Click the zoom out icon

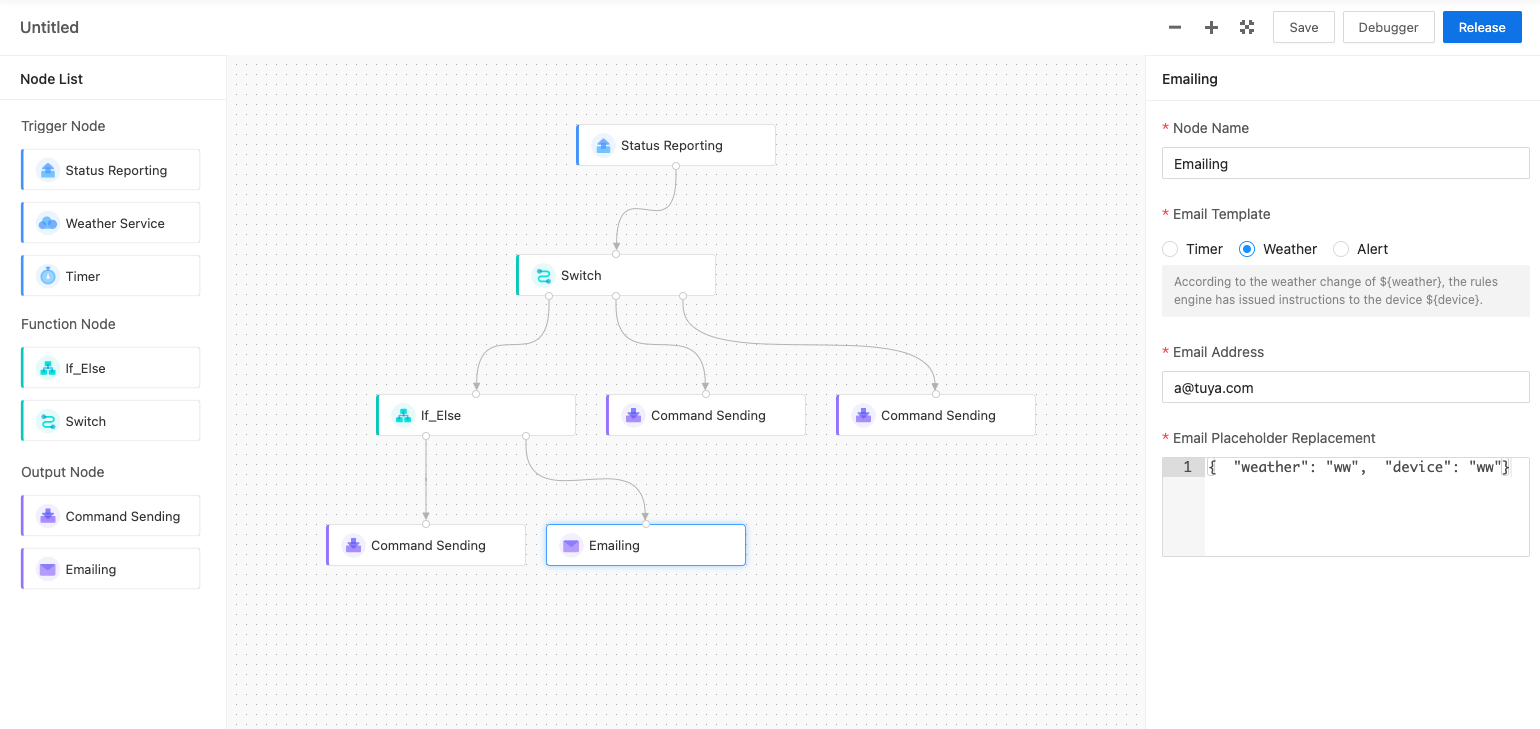(x=1175, y=27)
